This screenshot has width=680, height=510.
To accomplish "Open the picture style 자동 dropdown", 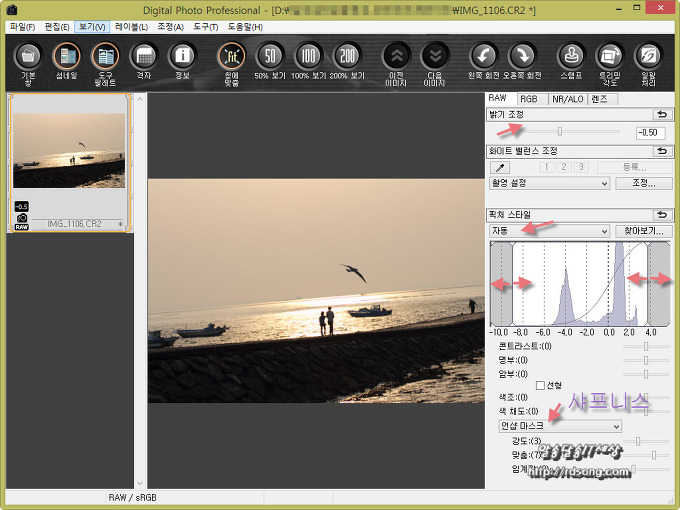I will 549,231.
